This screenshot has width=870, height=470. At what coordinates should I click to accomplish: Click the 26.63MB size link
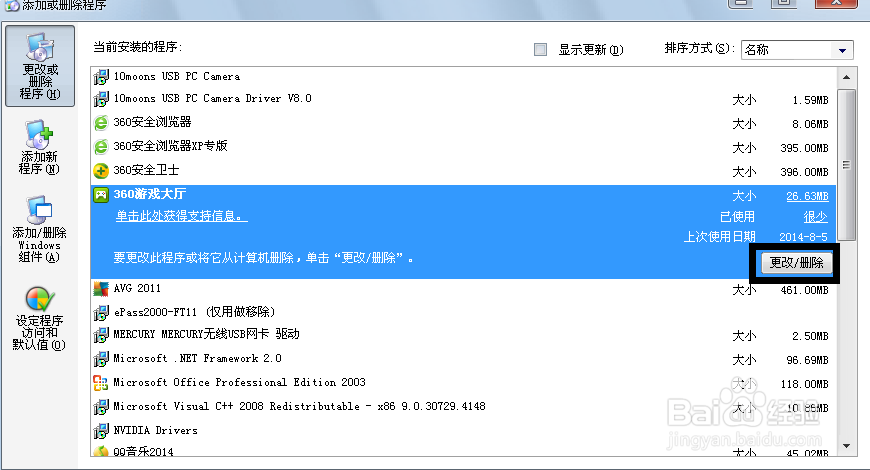click(807, 196)
